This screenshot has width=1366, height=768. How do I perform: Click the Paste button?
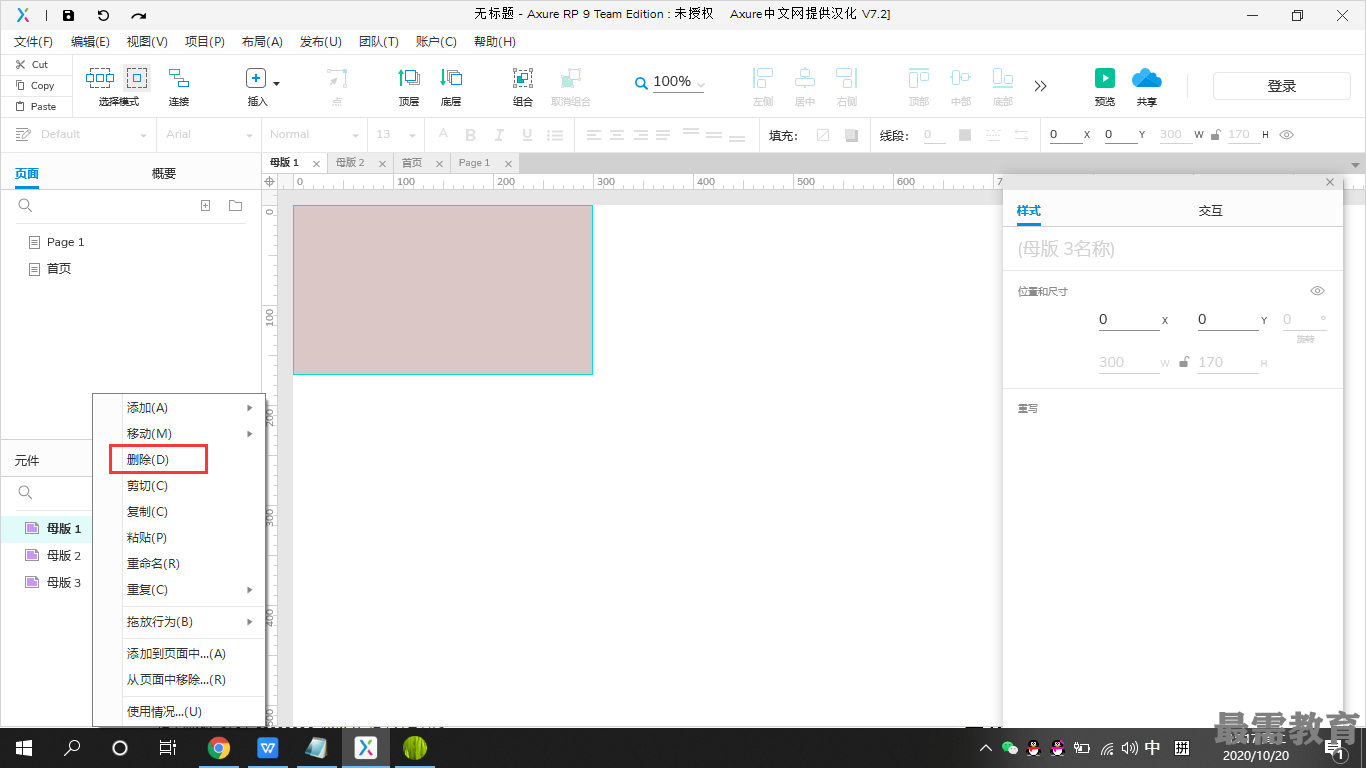click(35, 106)
